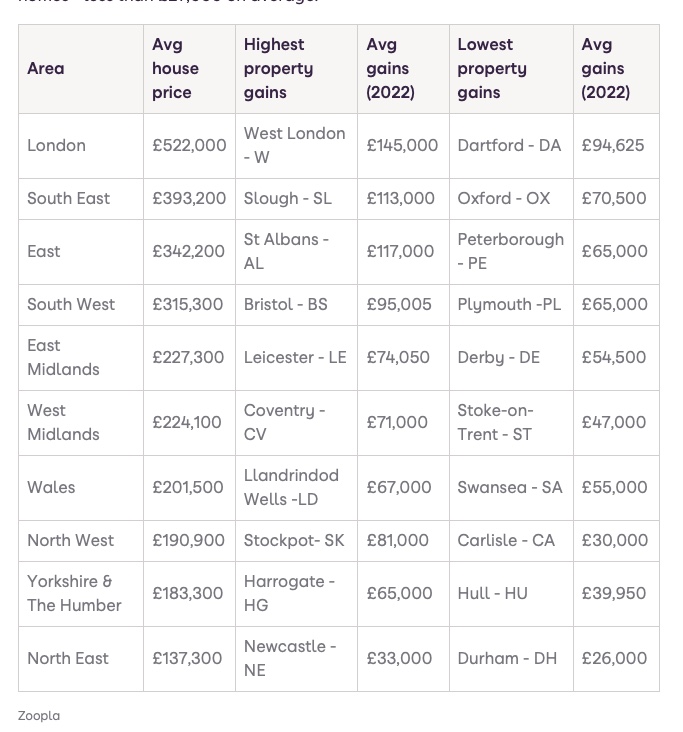This screenshot has width=683, height=732.
Task: Select the Peterborough - PE cell
Action: 510,252
